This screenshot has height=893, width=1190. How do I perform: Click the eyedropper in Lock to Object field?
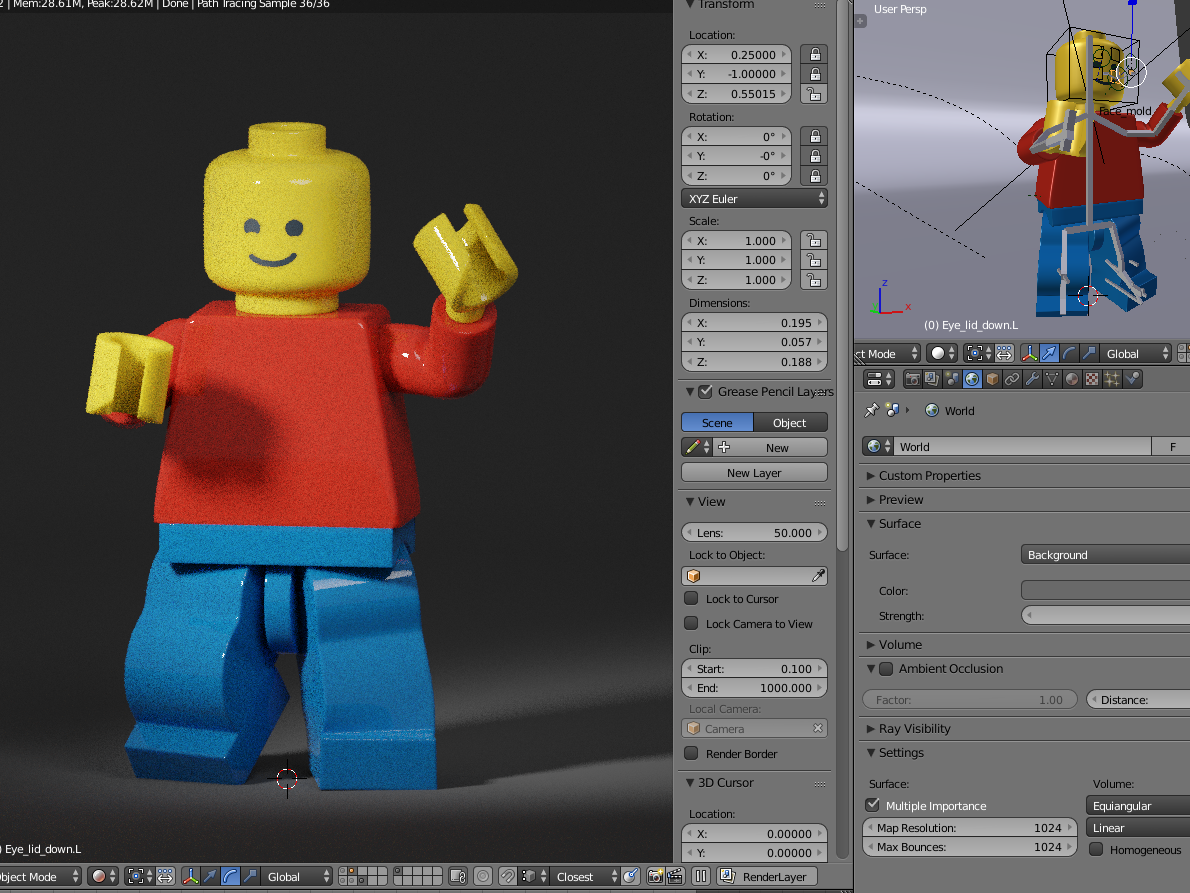pyautogui.click(x=817, y=576)
